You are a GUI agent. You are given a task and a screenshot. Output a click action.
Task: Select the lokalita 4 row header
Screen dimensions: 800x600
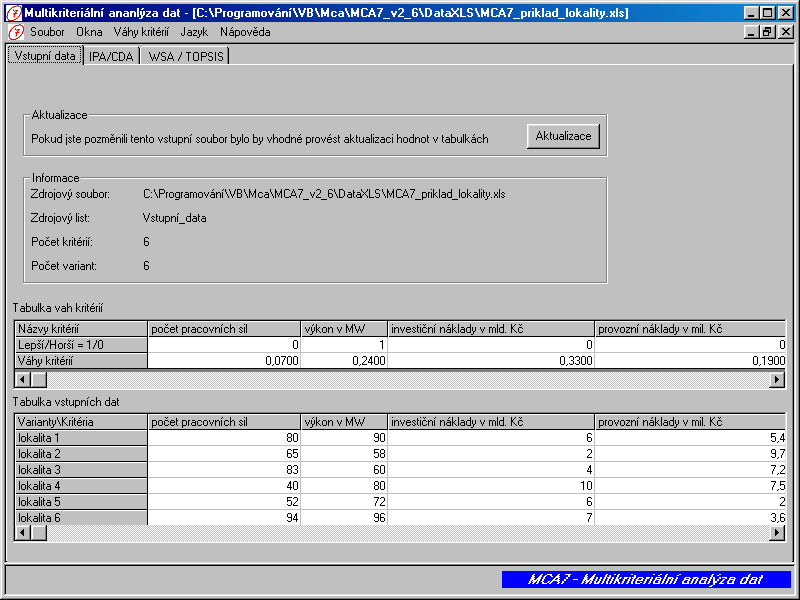[x=81, y=486]
